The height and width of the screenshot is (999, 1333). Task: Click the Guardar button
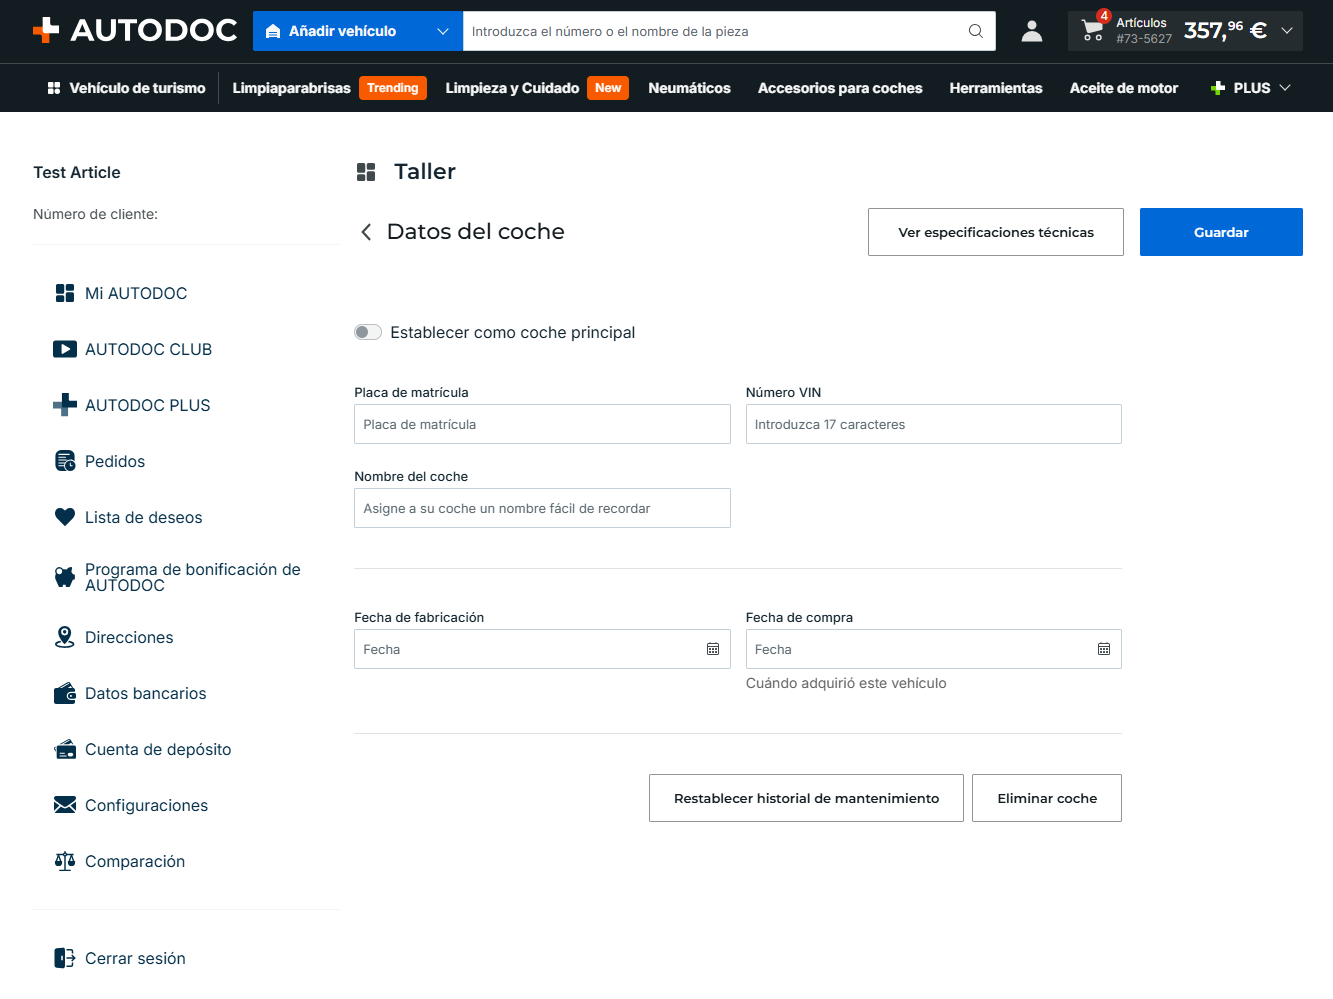coord(1221,232)
